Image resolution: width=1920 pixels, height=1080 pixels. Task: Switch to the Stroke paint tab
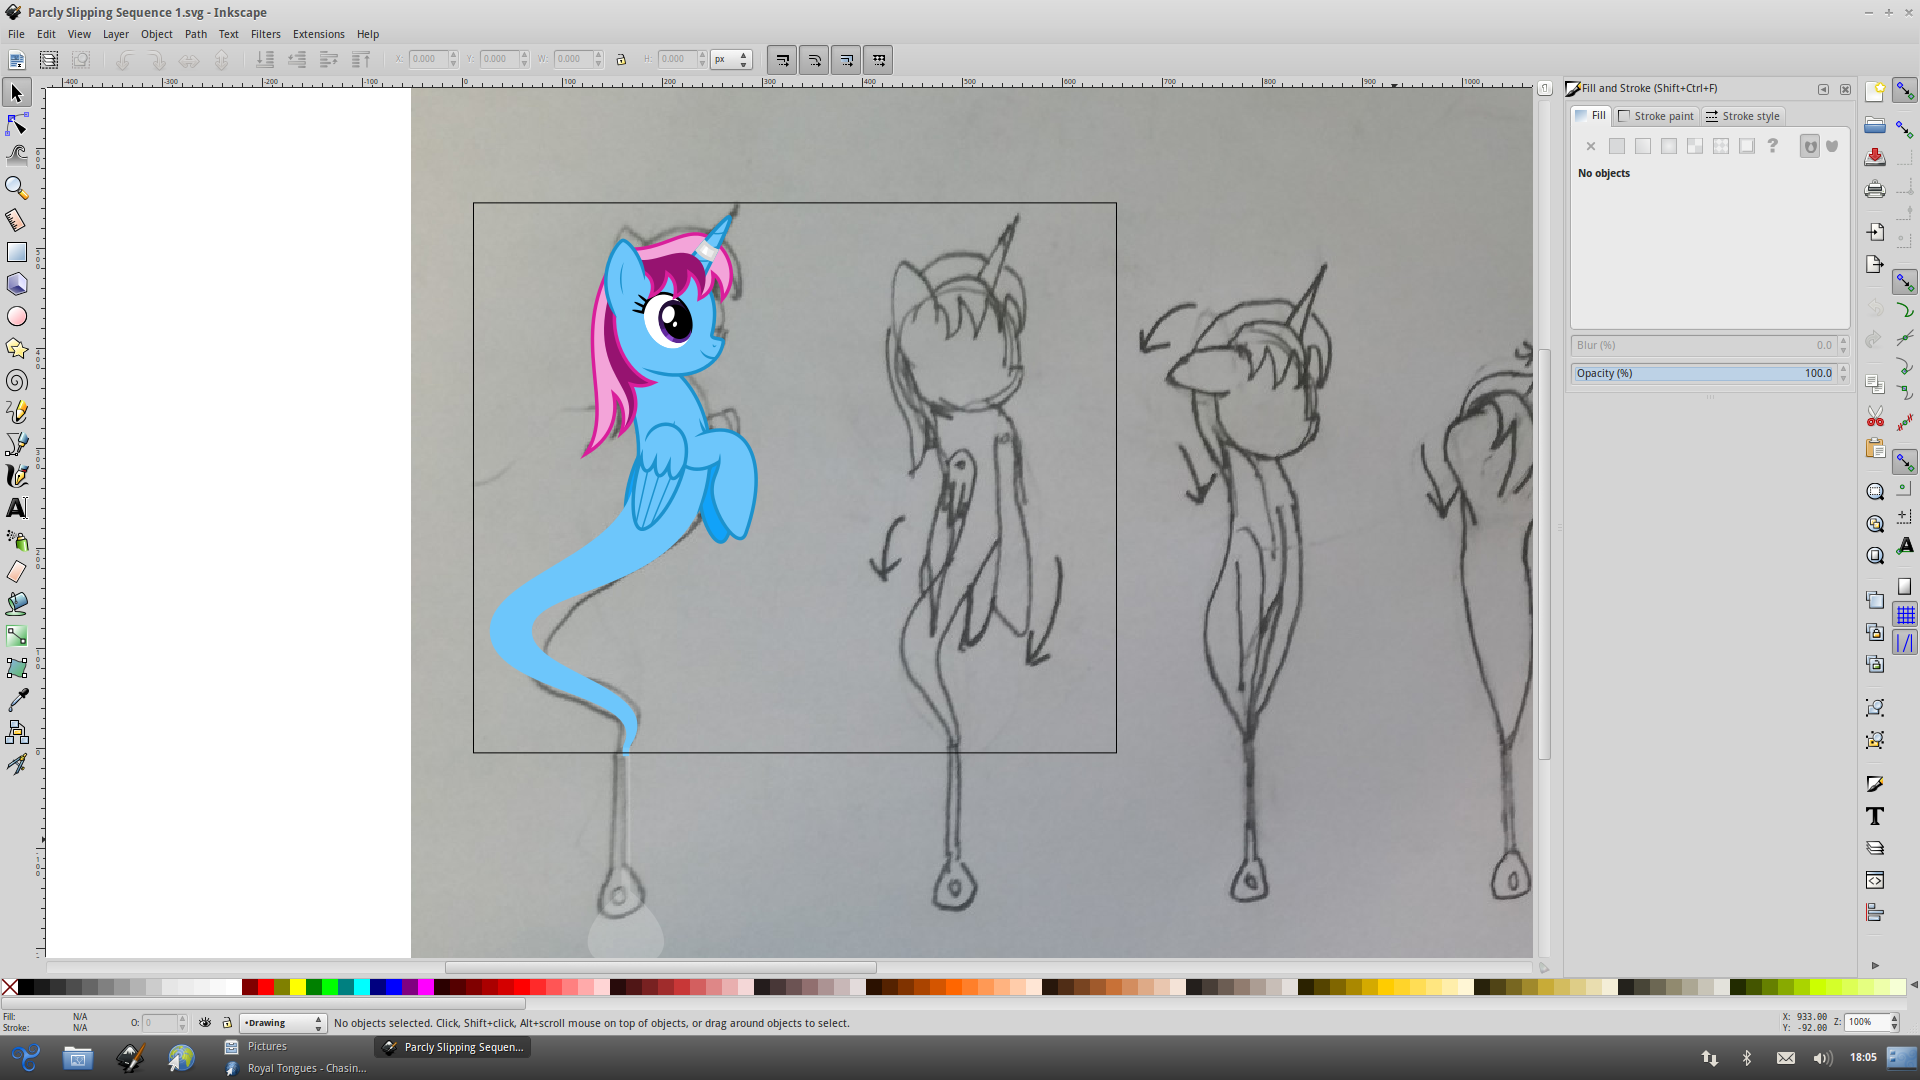click(x=1656, y=116)
